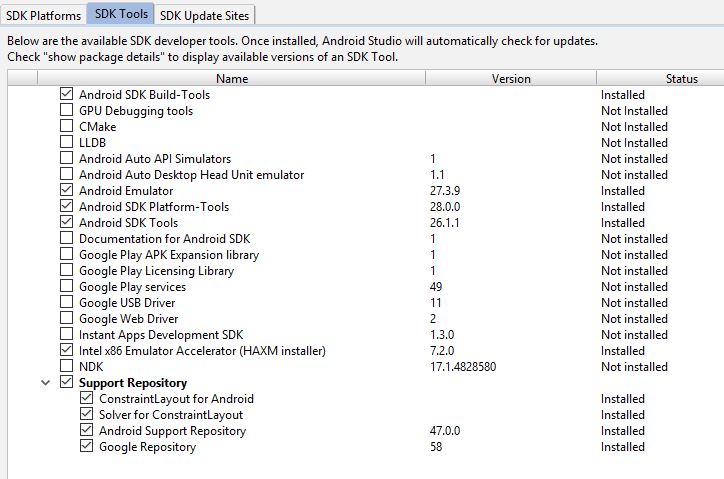Image resolution: width=724 pixels, height=479 pixels.
Task: Uncheck Intel x86 Emulator Accelerator checkbox
Action: 67,351
